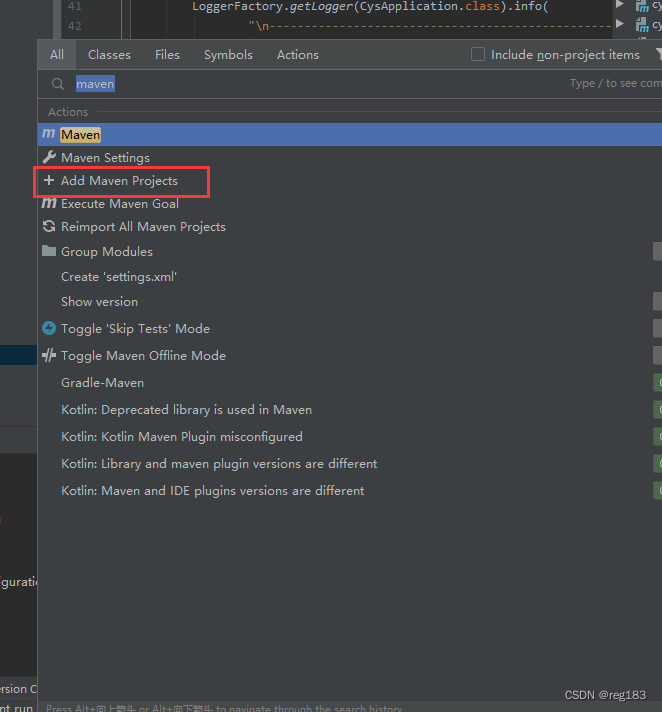Open Maven Settings action
The image size is (662, 712).
tap(105, 158)
